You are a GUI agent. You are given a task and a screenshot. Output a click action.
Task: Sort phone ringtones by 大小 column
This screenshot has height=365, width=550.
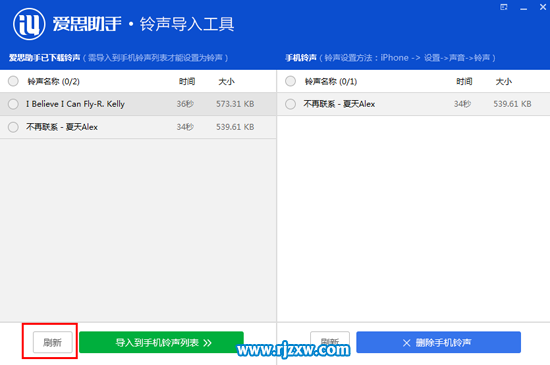(x=503, y=81)
